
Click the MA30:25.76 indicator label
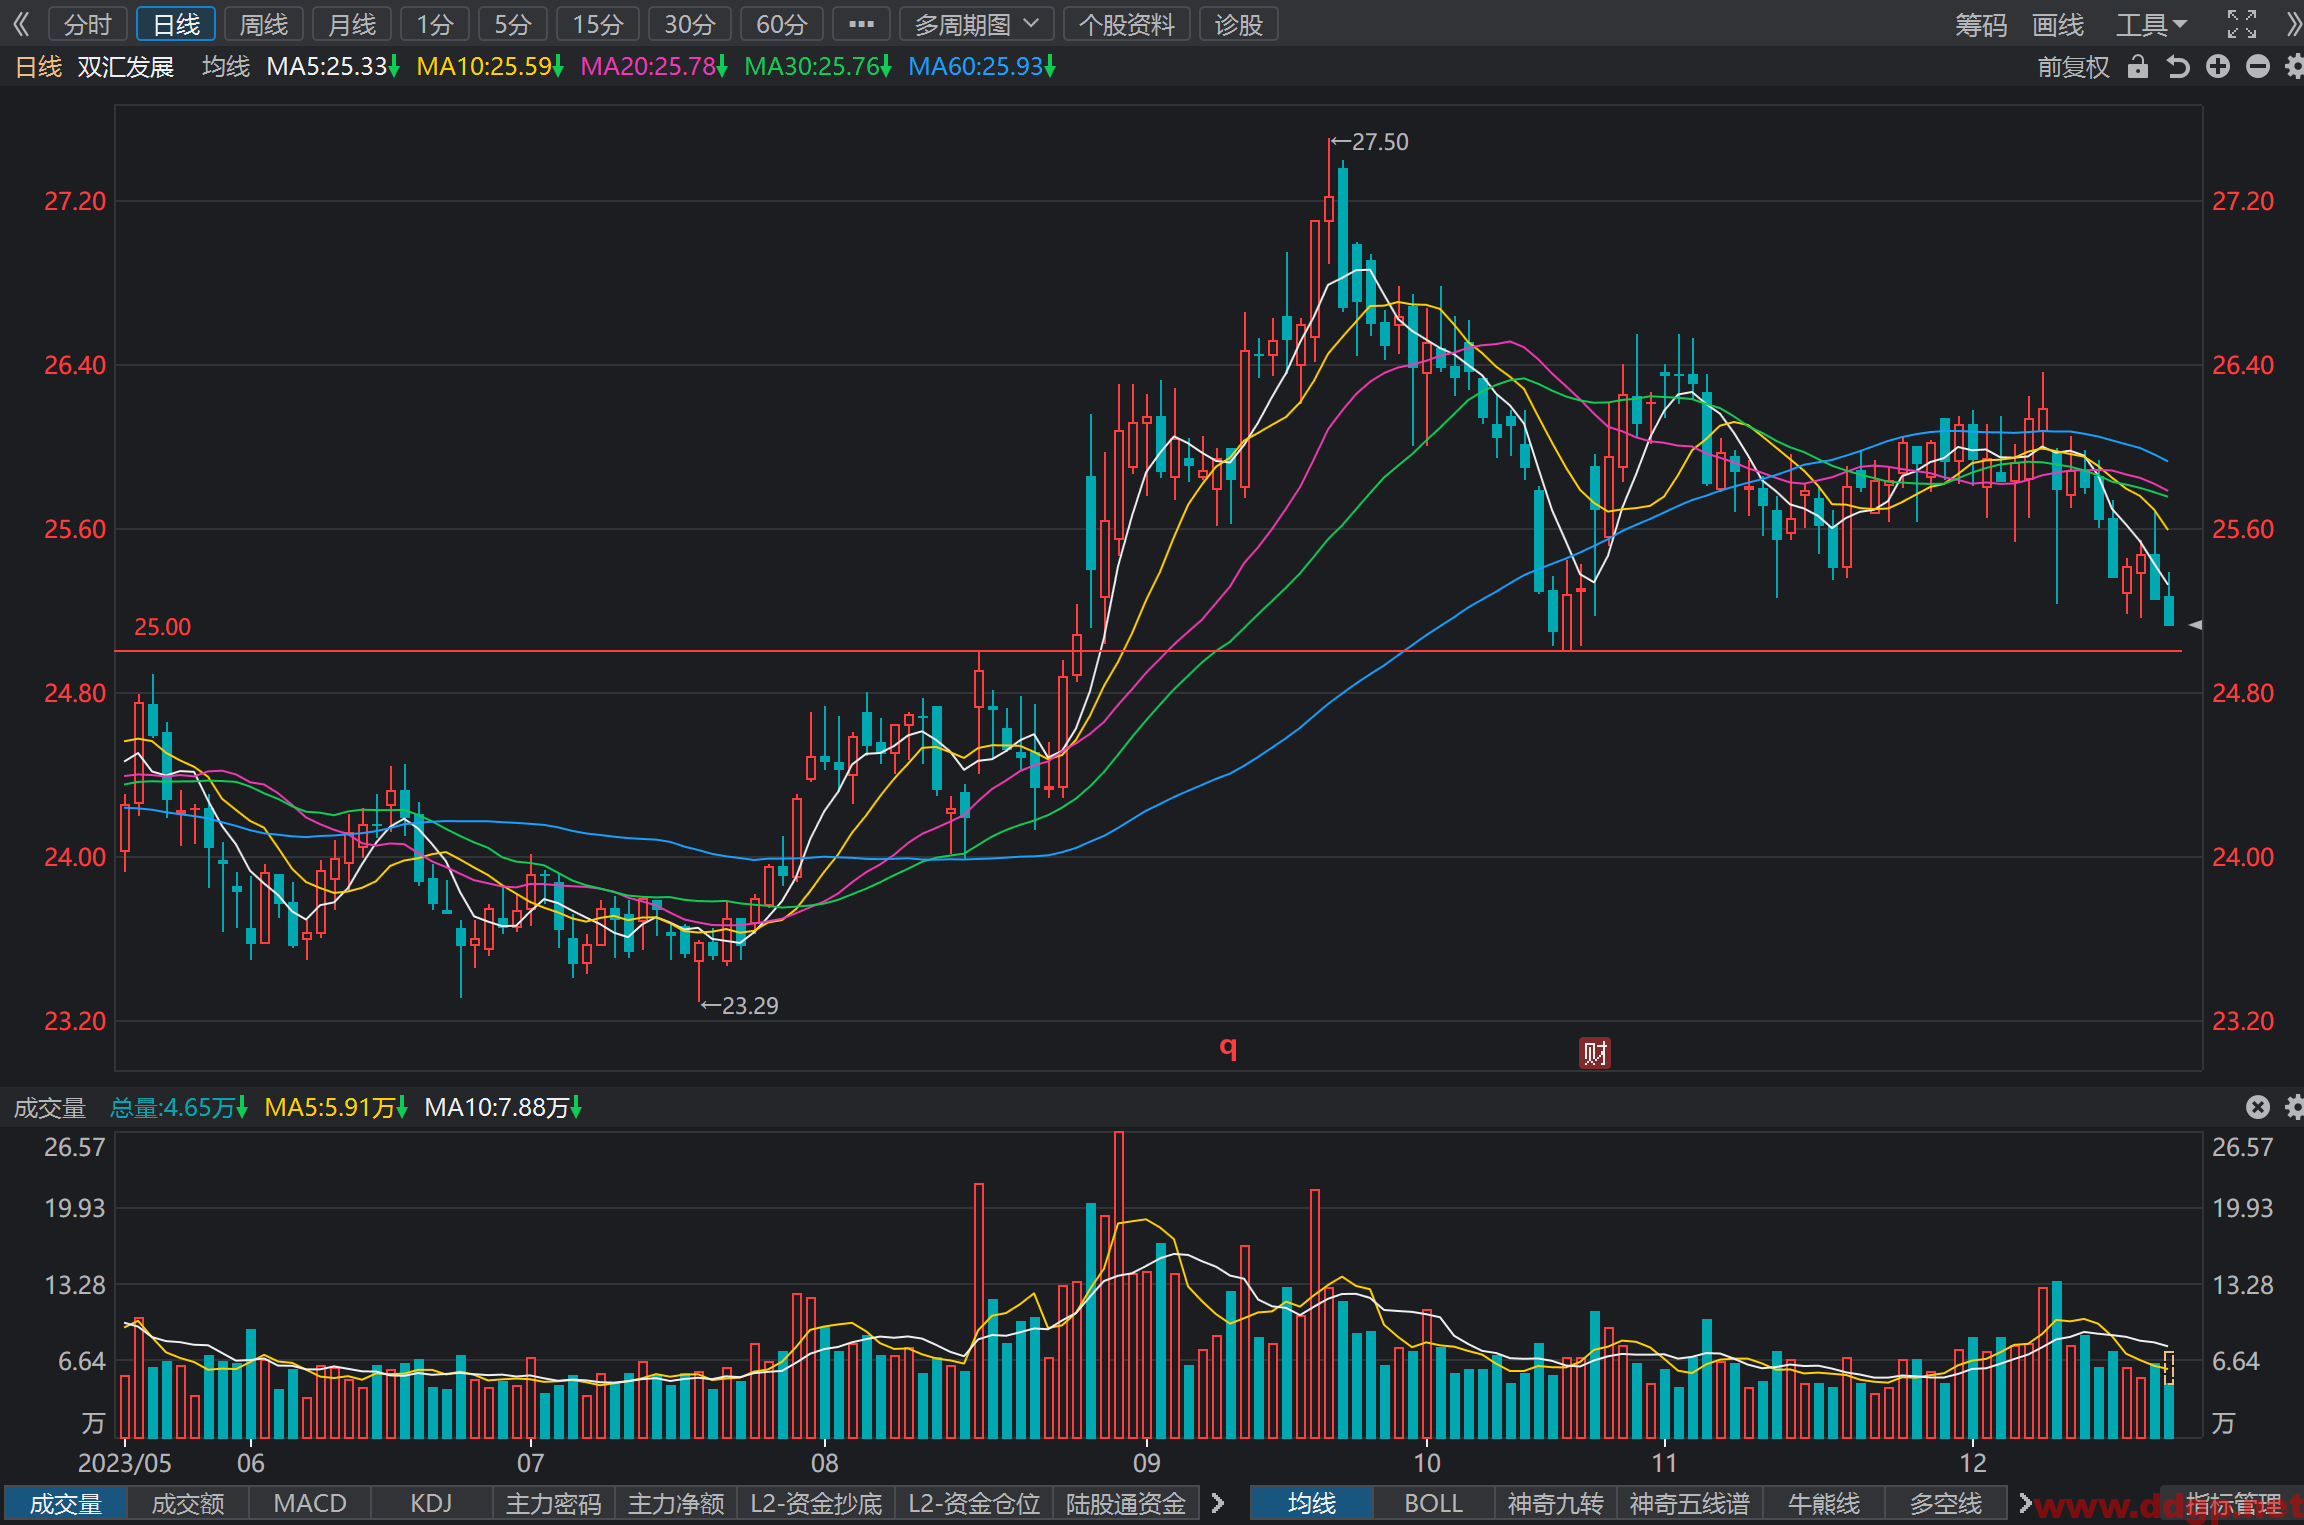818,67
